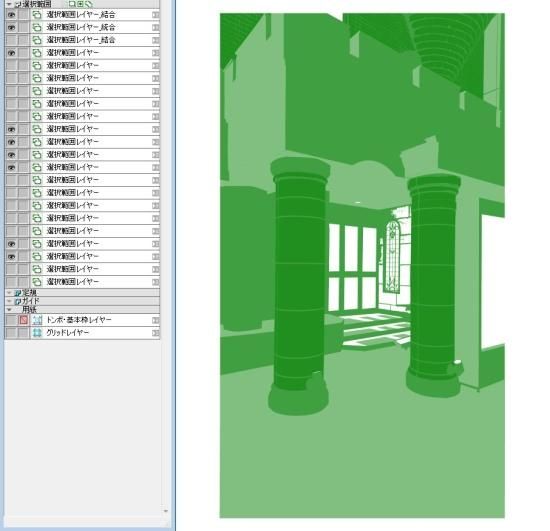Hide the topmost 選択範囲レイヤー_結合 layer
The image size is (550, 531).
pyautogui.click(x=12, y=15)
